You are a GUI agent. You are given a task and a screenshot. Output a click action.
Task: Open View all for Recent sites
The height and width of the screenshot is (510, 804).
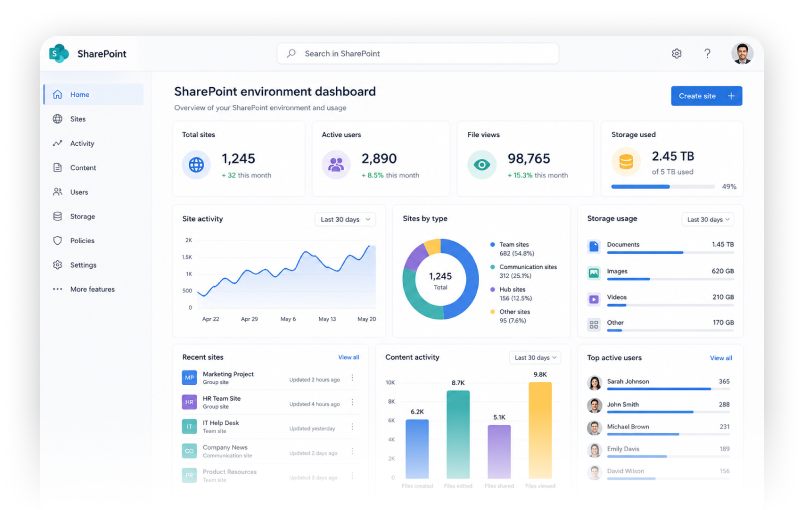coord(349,357)
